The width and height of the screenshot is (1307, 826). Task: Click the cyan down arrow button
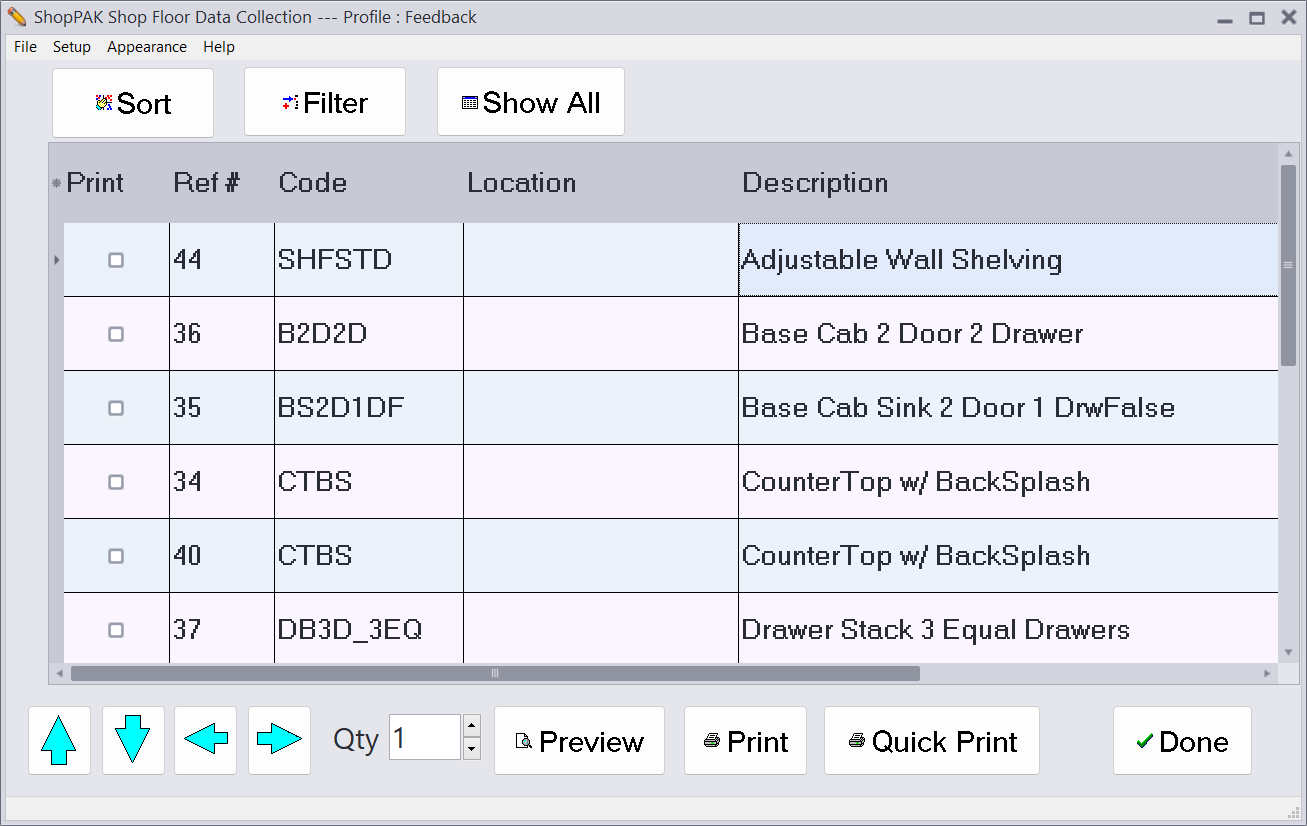[133, 741]
